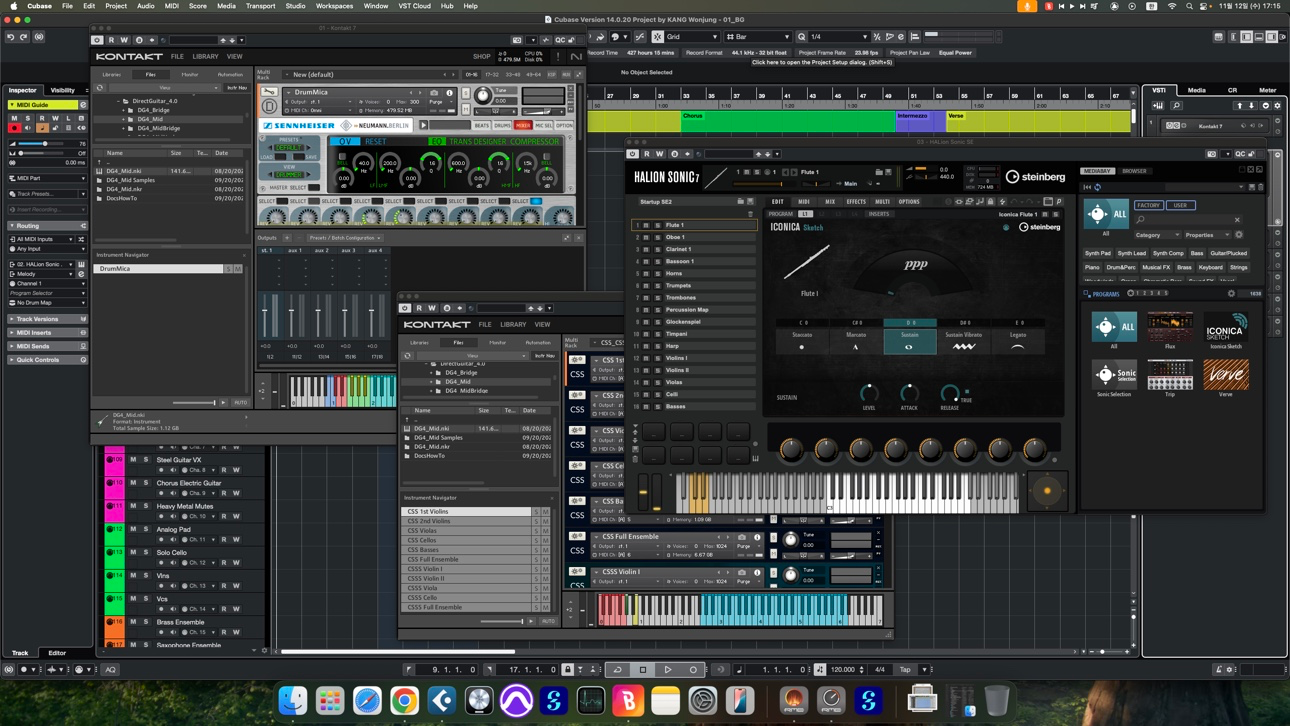Activate the cycle loop button in transport
This screenshot has height=726, width=1290.
point(617,670)
